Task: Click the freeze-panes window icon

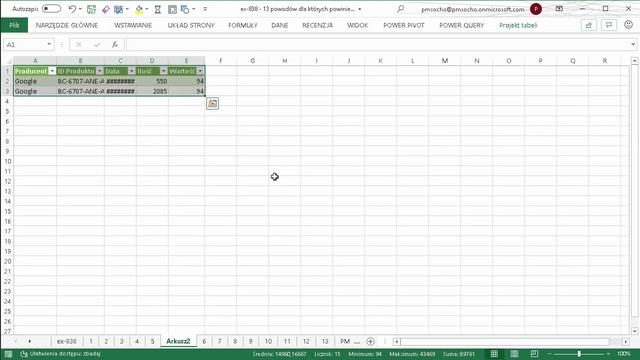Action: pyautogui.click(x=172, y=9)
